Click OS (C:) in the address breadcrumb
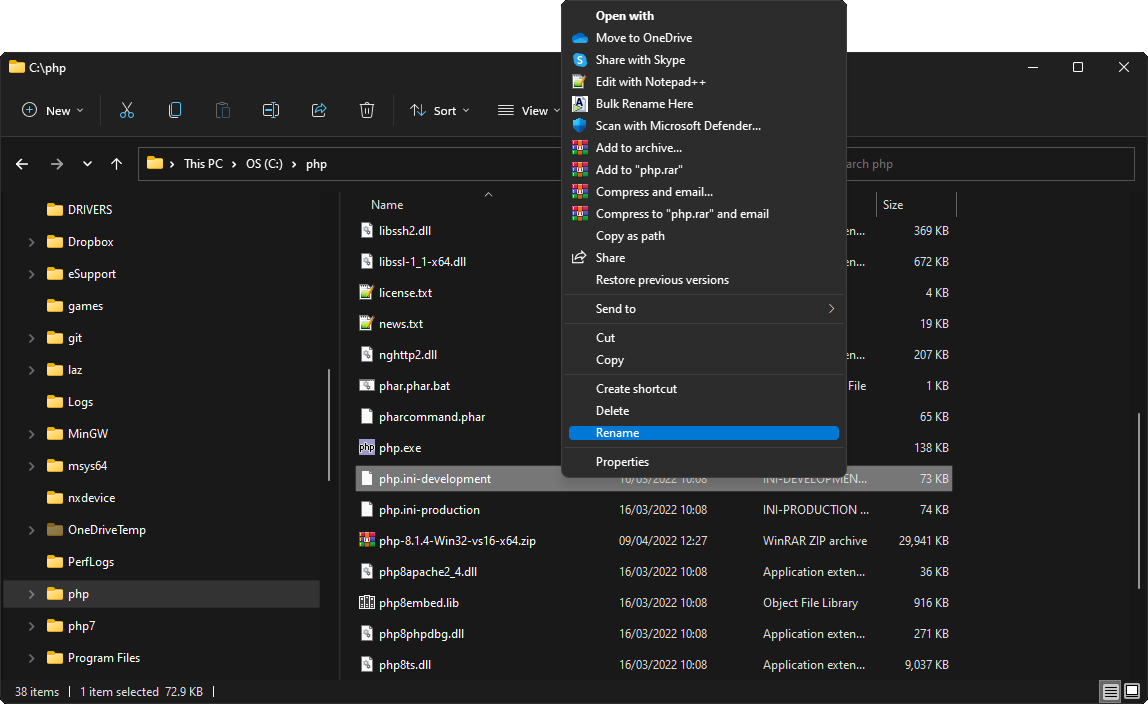 coord(264,164)
